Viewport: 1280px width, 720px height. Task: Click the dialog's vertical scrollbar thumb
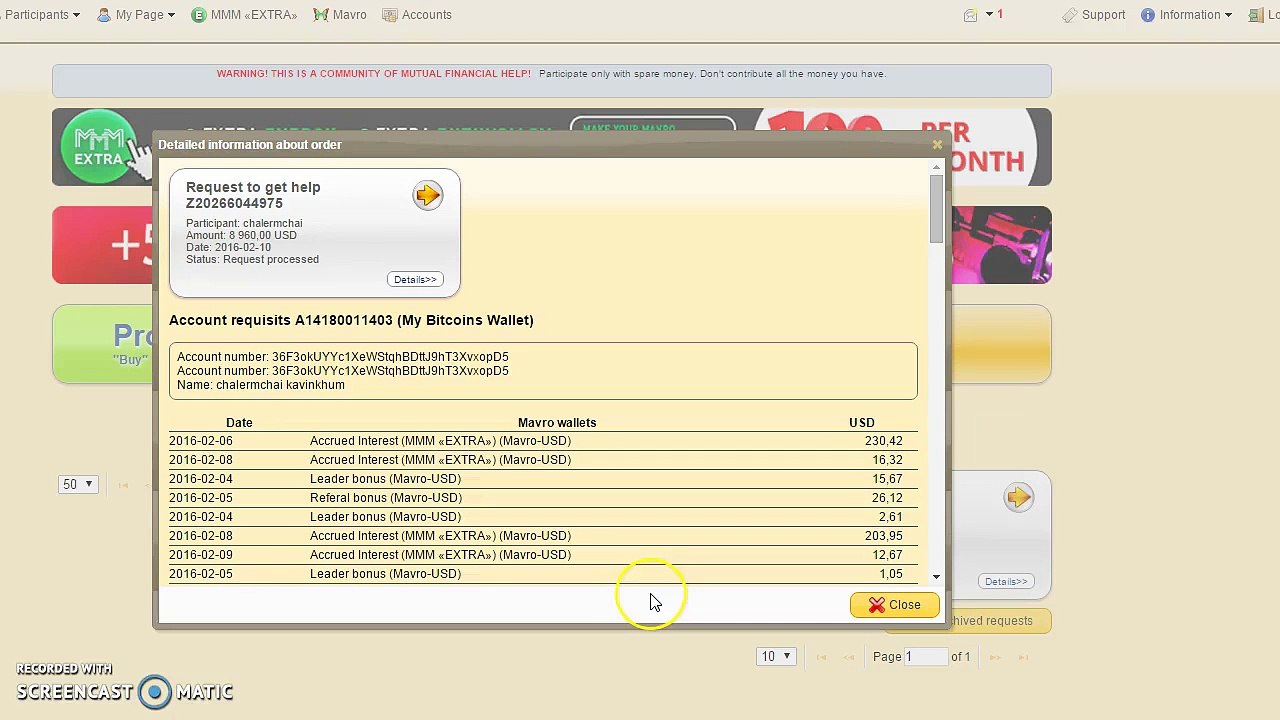pos(936,208)
